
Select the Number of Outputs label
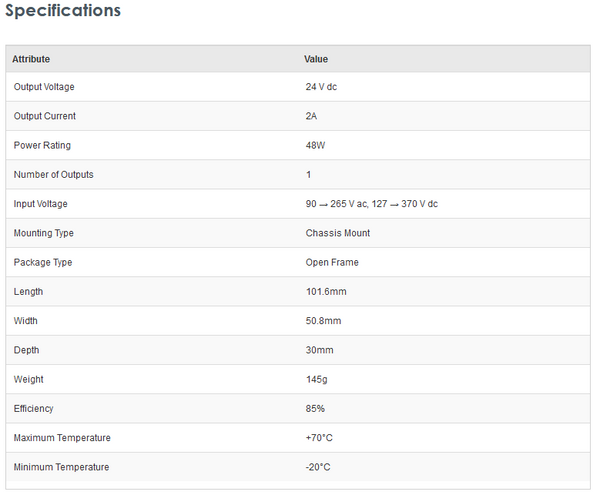coord(54,175)
